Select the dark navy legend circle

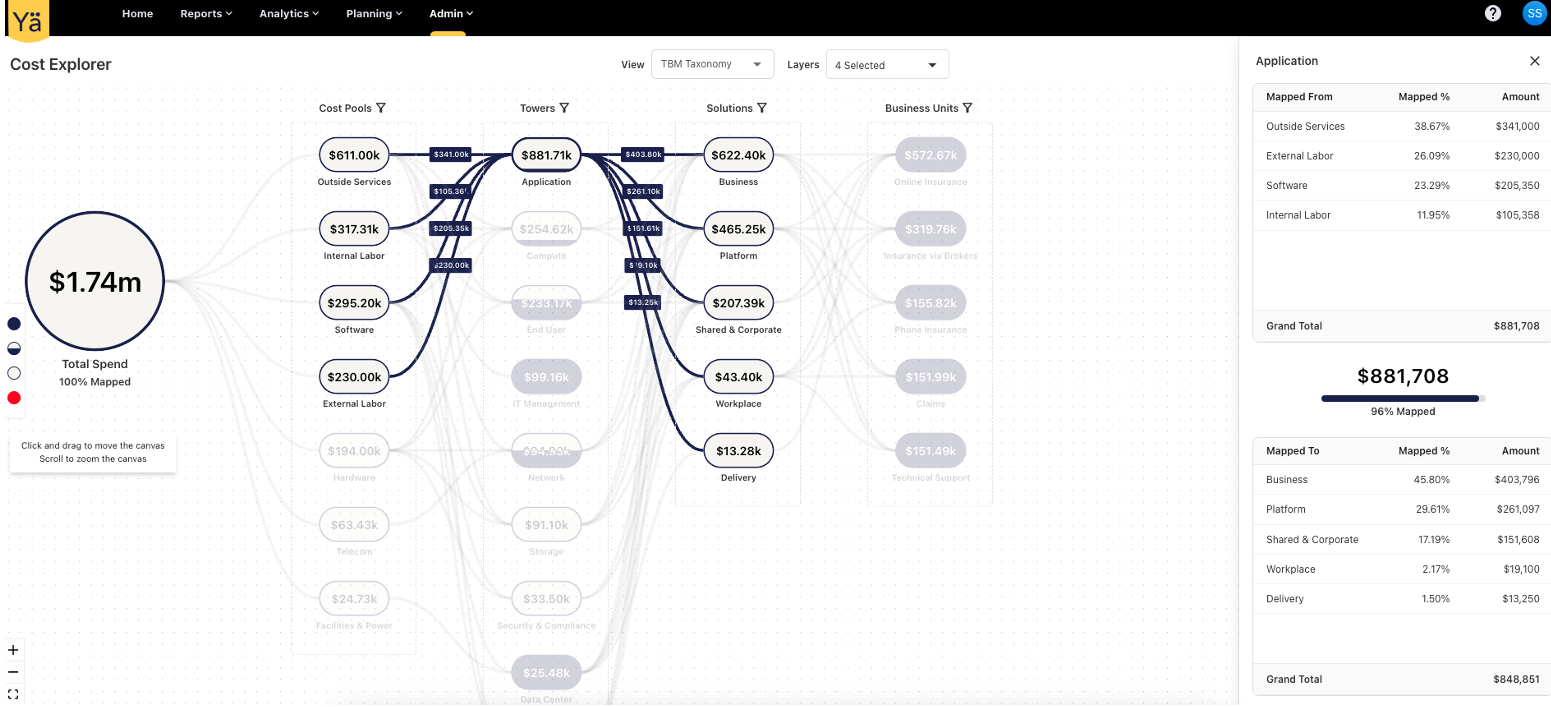coord(14,324)
